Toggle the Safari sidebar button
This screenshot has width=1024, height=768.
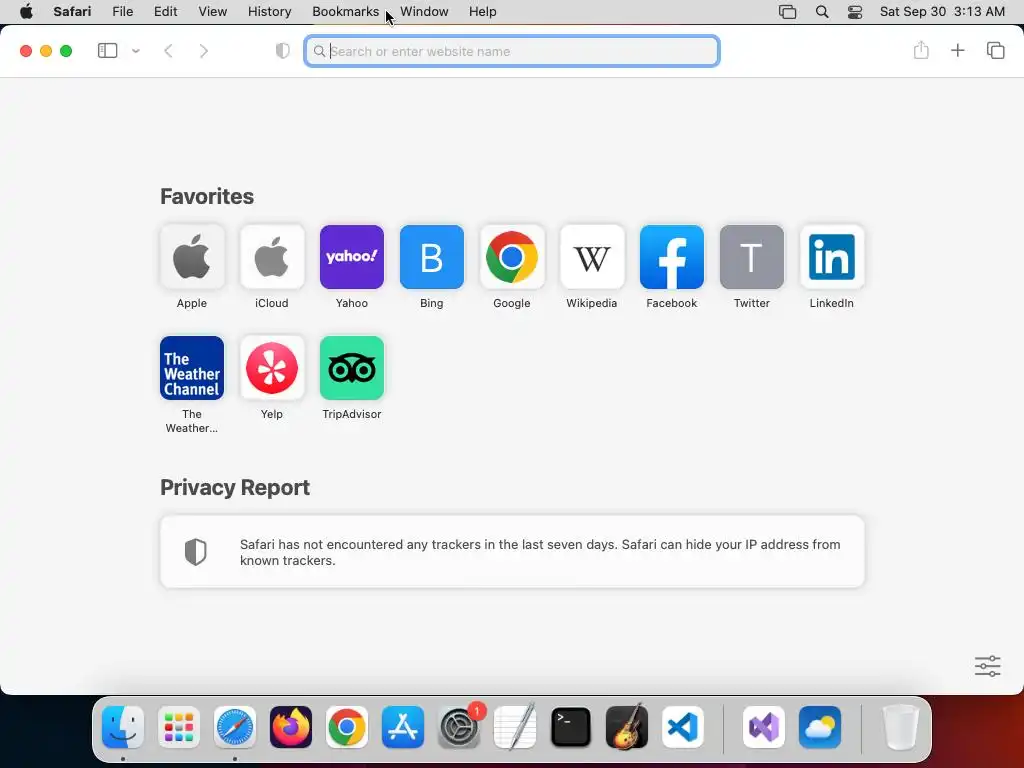click(x=107, y=51)
